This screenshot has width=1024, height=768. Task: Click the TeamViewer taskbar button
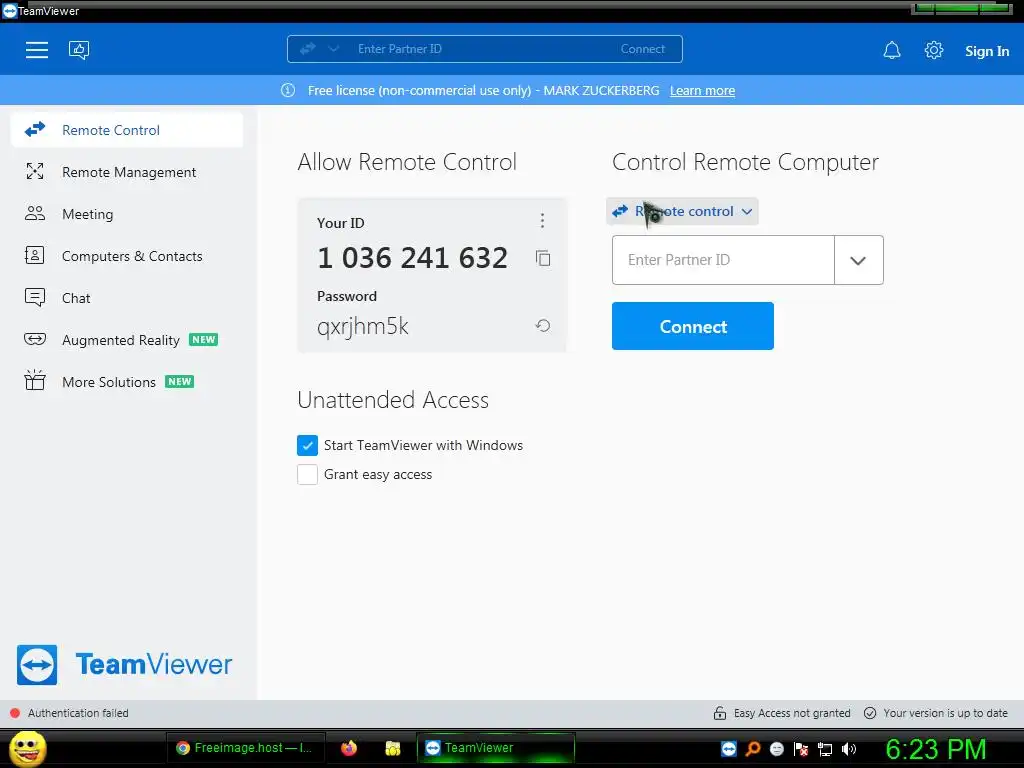coord(496,748)
